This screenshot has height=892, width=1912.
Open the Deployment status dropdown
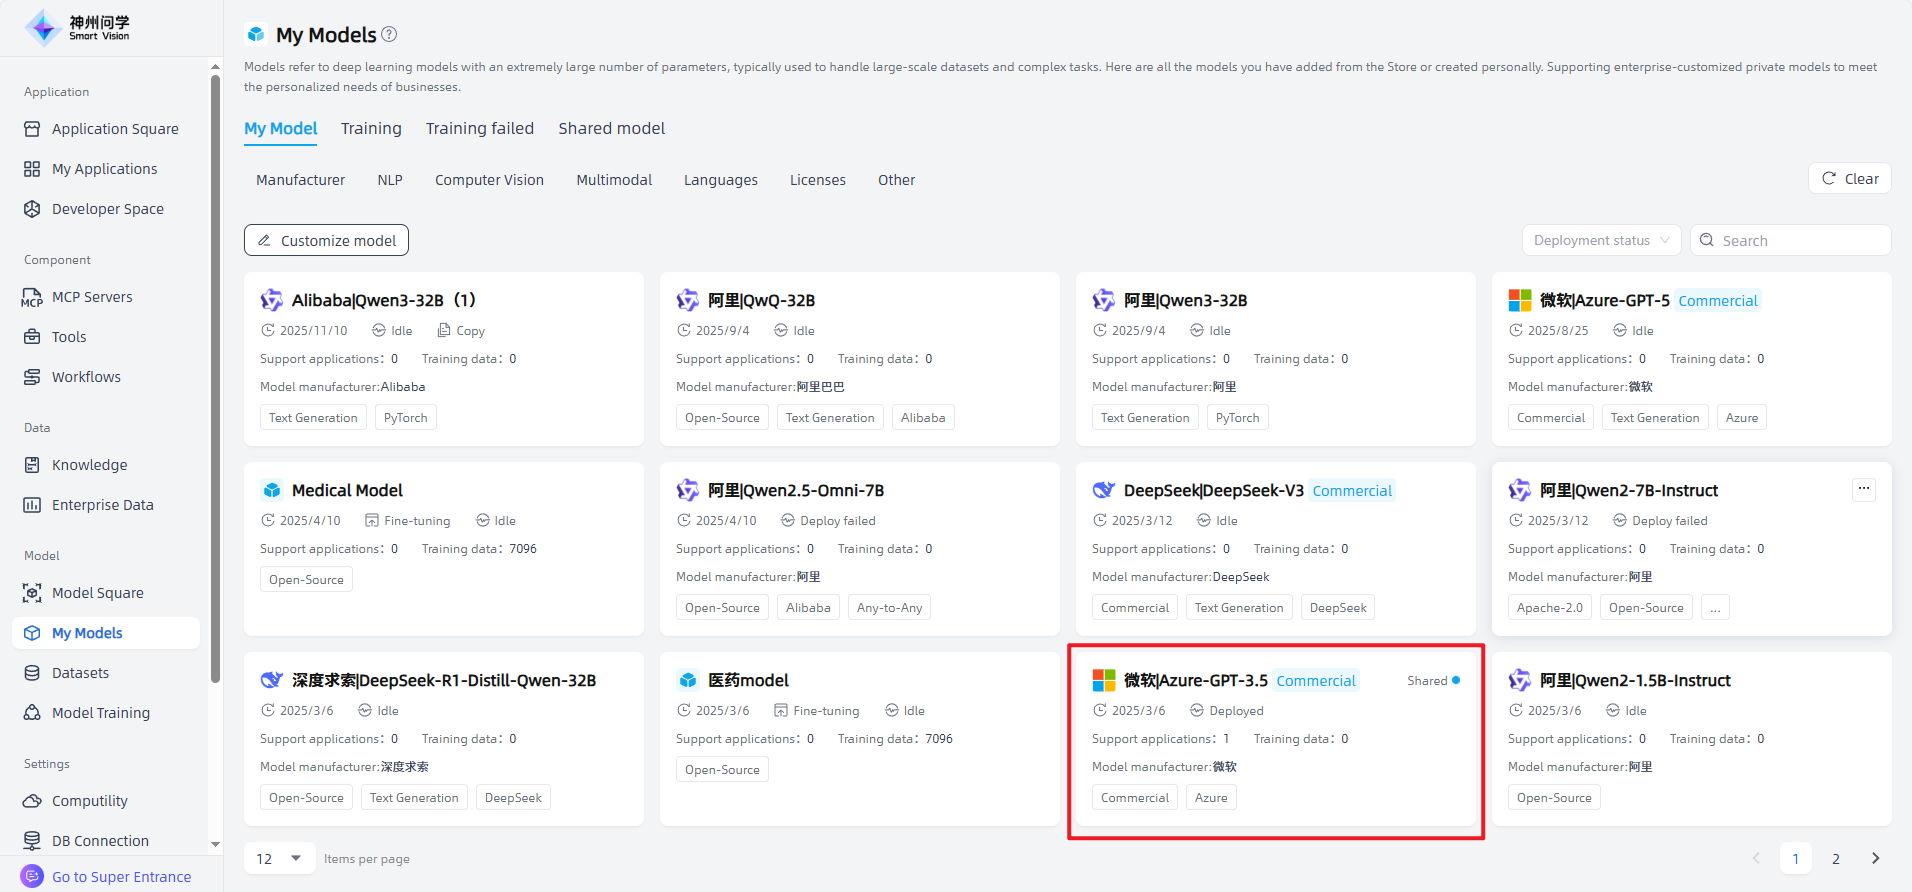[x=1601, y=240]
